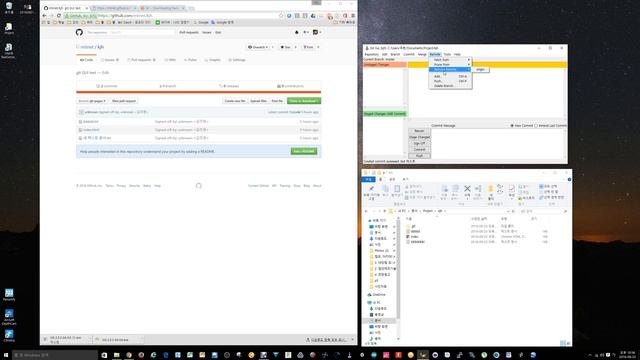Enable Amend Last Commit option in Git Gui
The image size is (640, 360).
[536, 126]
